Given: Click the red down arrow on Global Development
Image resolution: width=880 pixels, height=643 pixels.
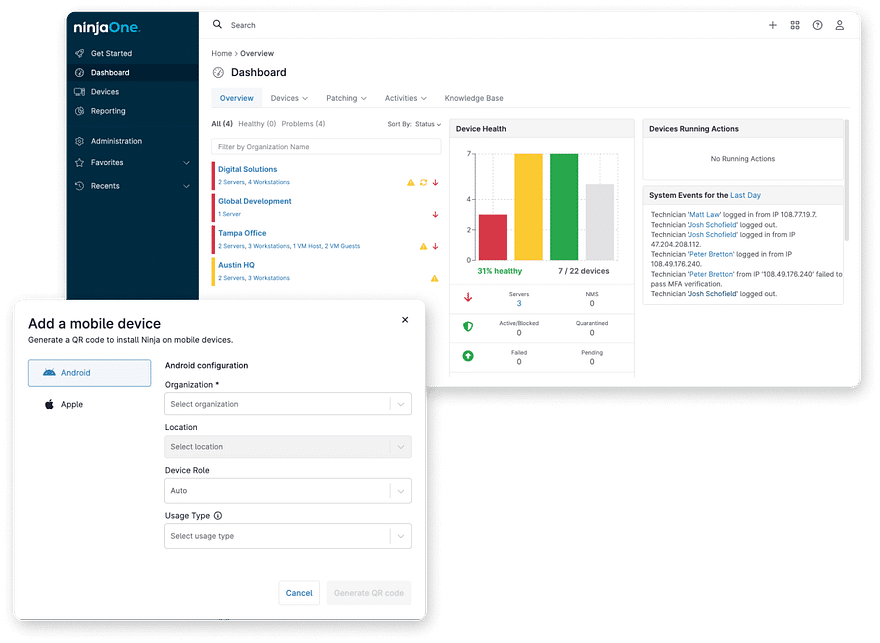Looking at the screenshot, I should click(436, 214).
